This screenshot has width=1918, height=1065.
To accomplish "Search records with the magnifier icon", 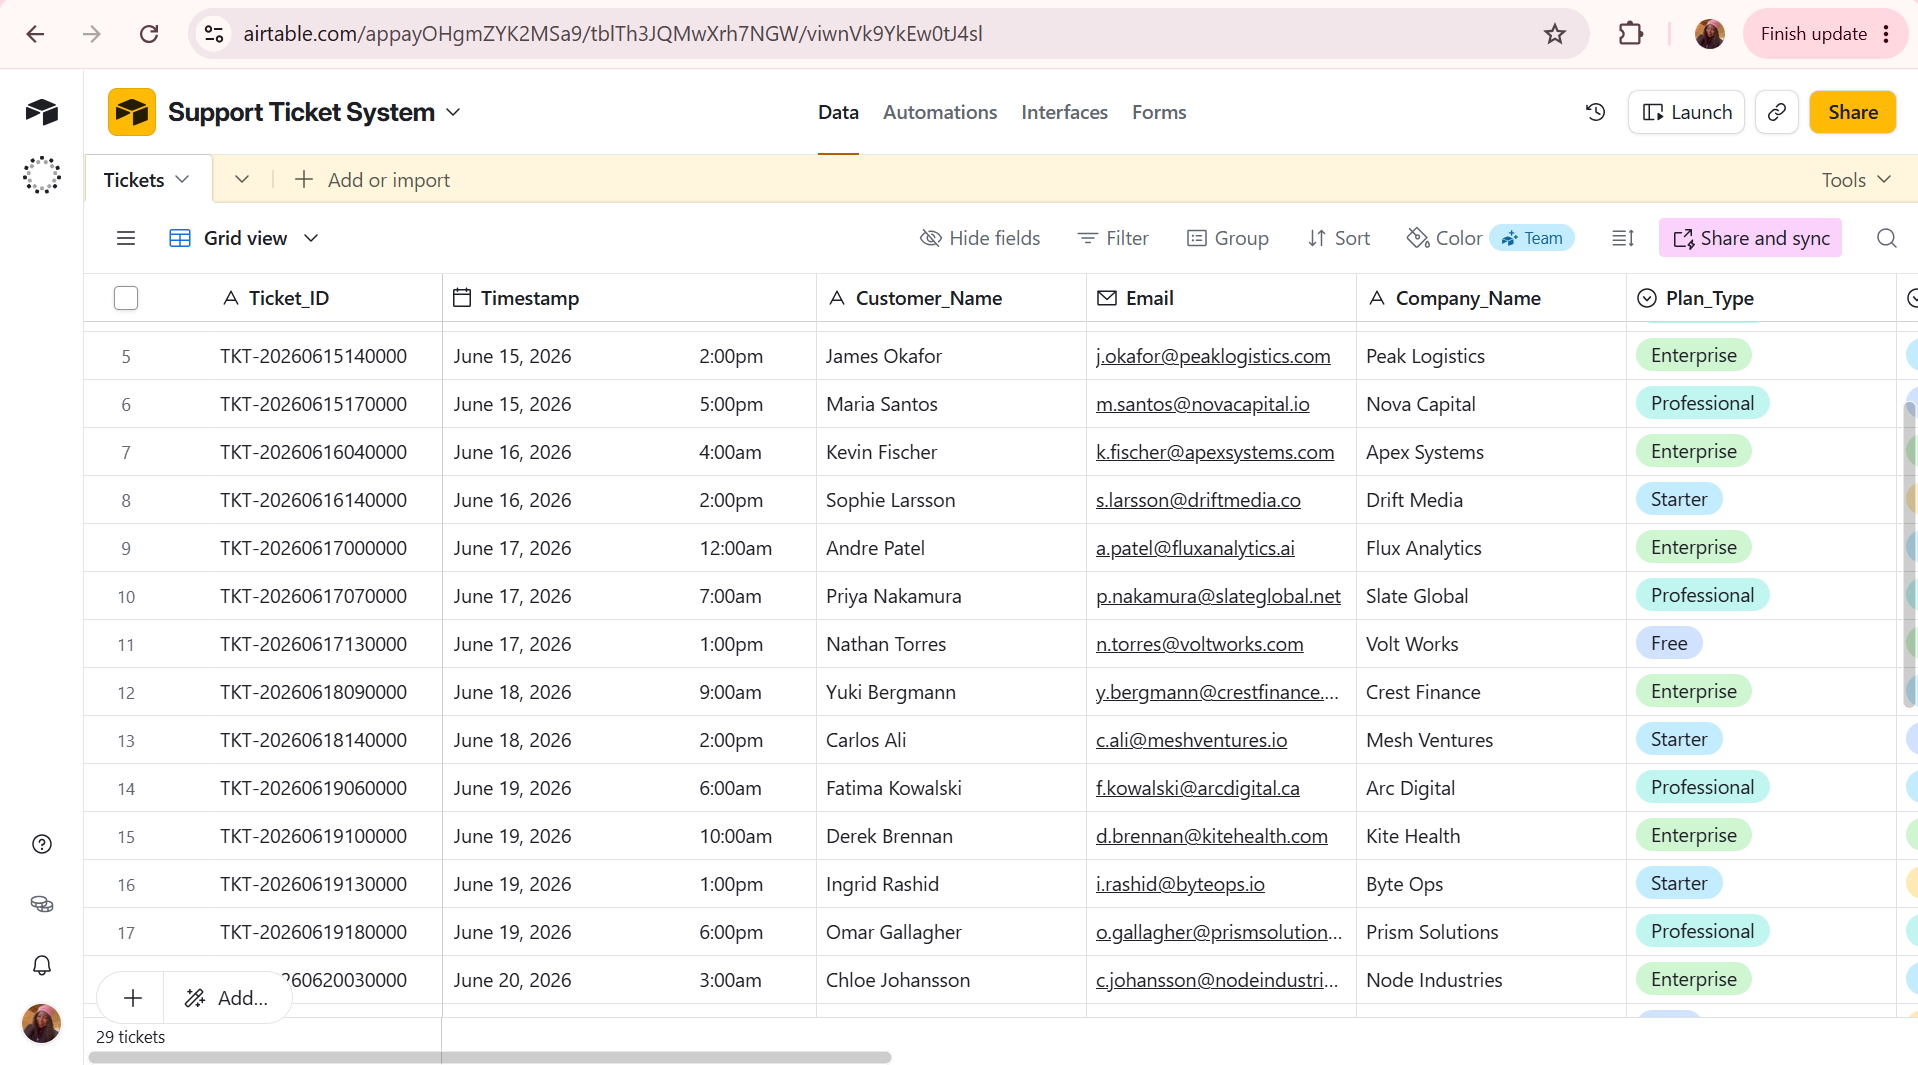I will tap(1886, 238).
